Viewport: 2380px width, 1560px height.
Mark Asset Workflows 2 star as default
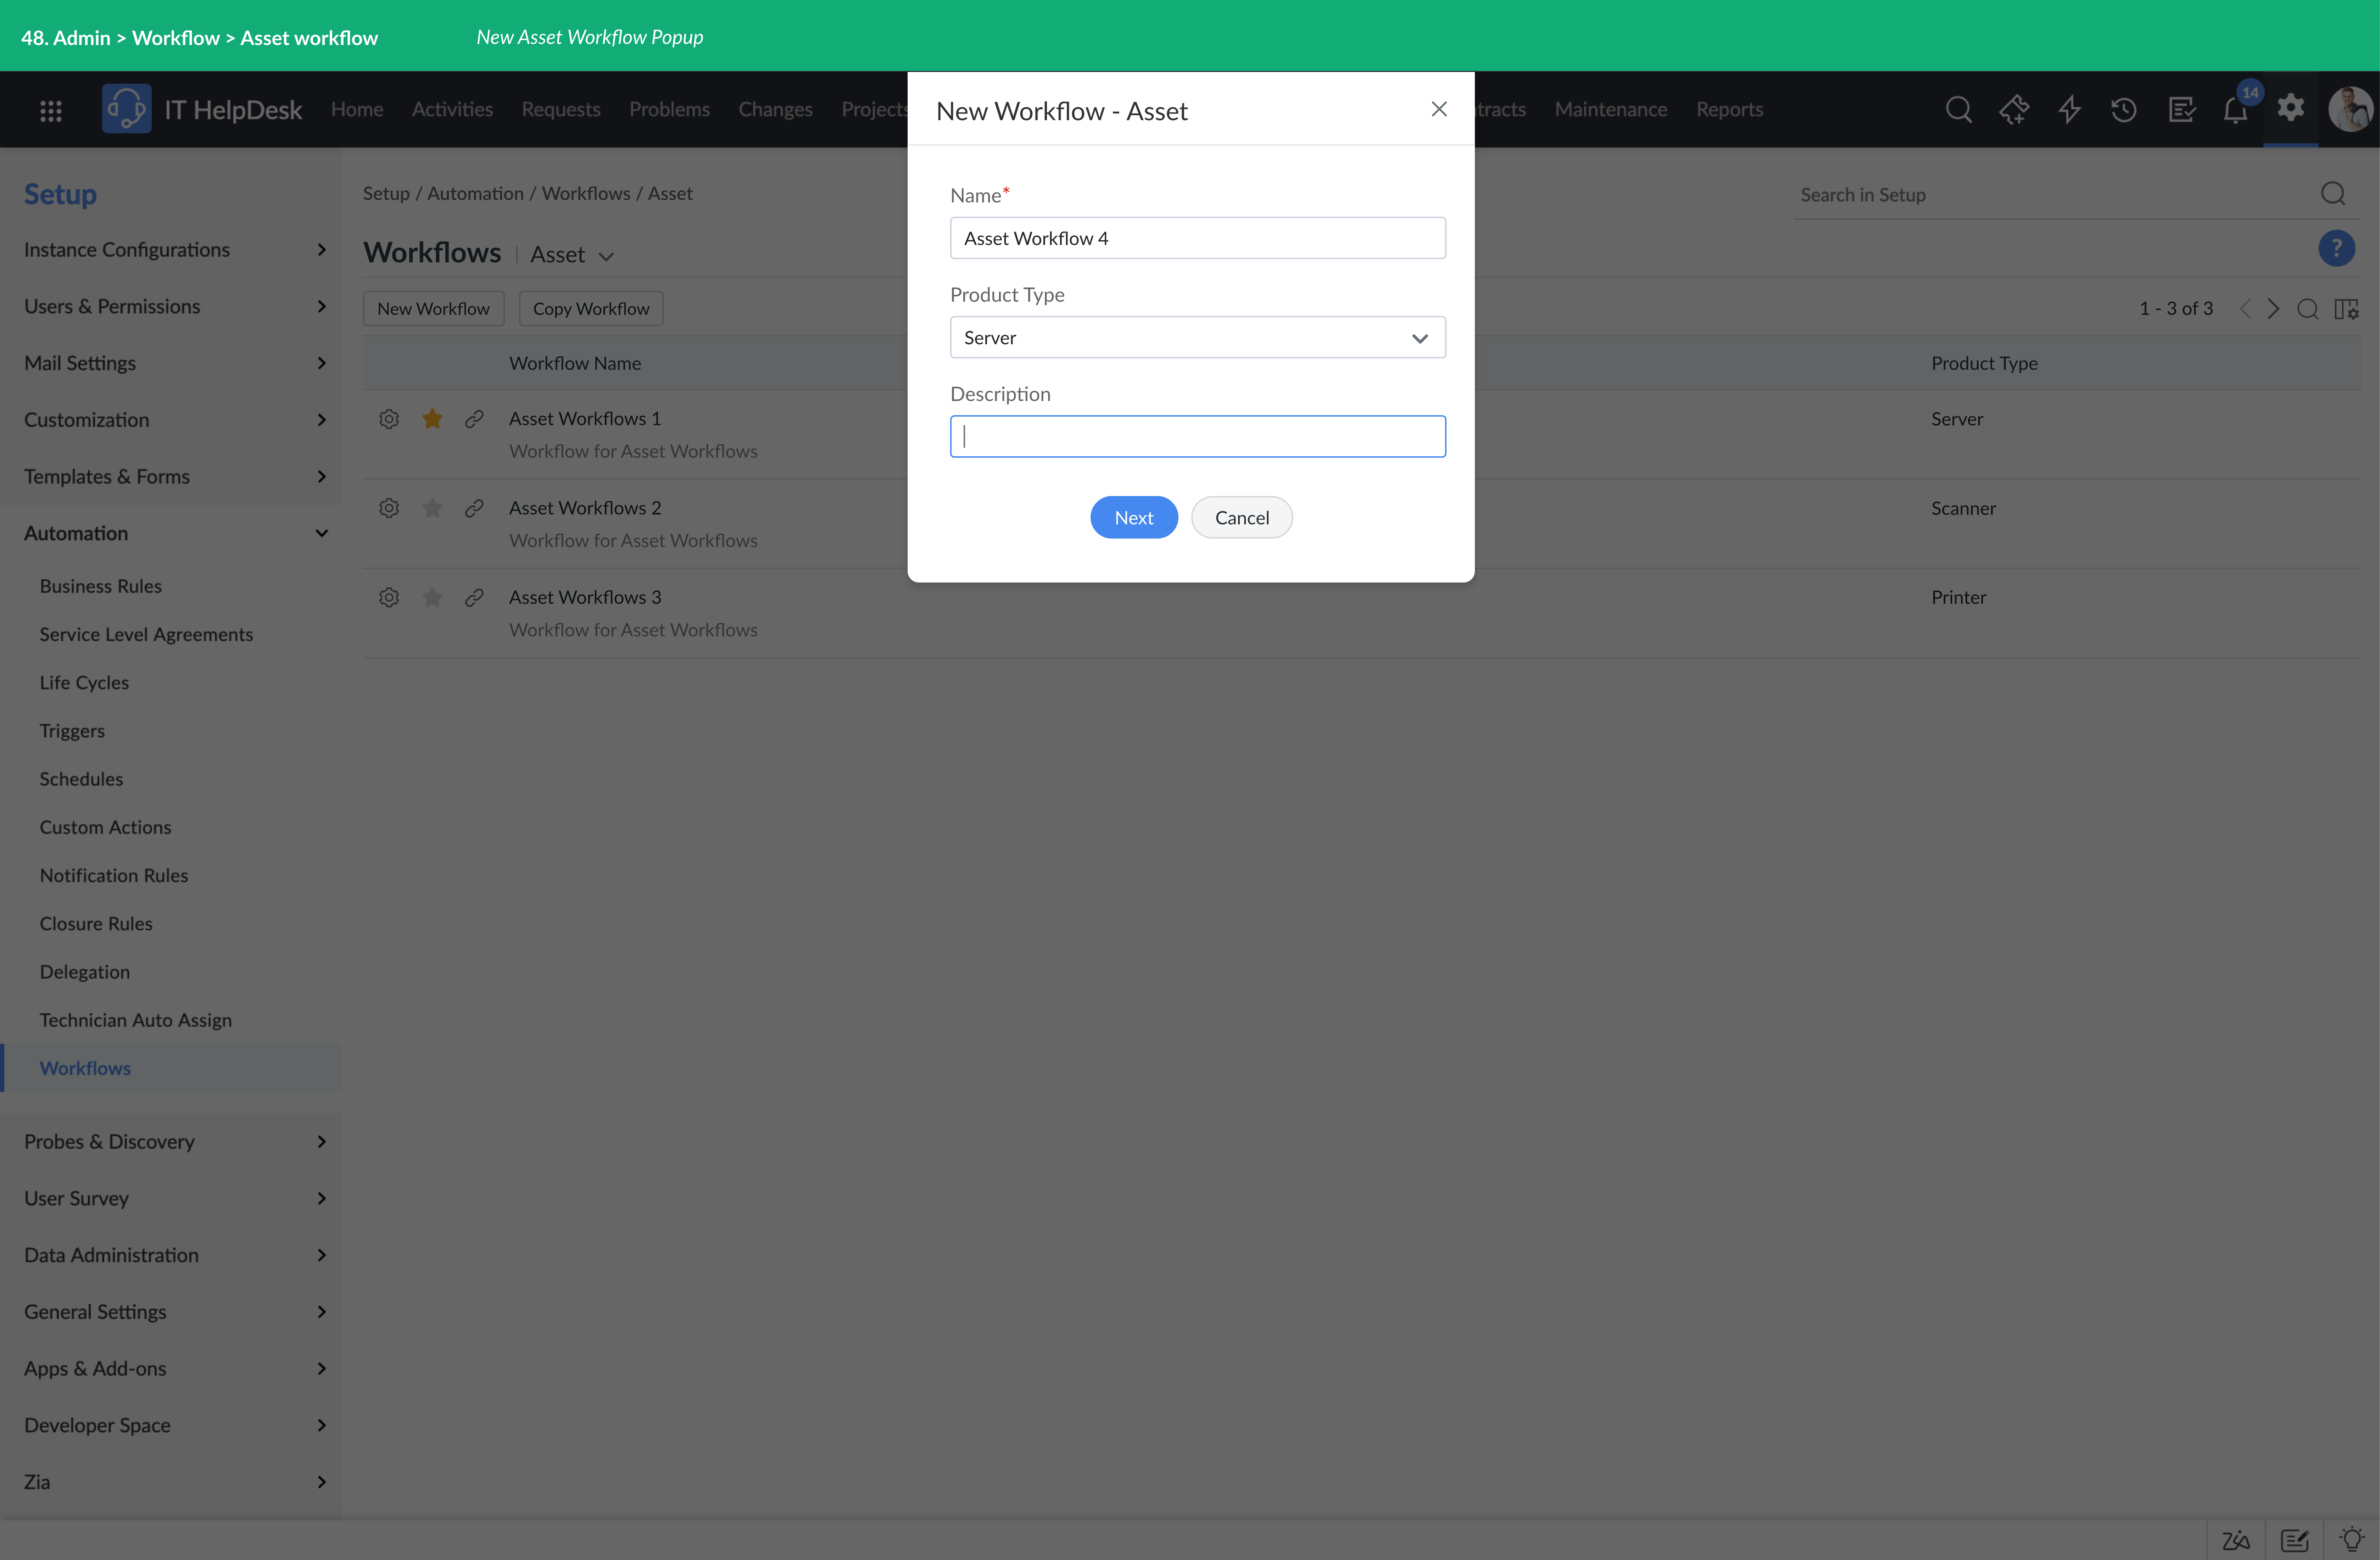click(x=432, y=508)
